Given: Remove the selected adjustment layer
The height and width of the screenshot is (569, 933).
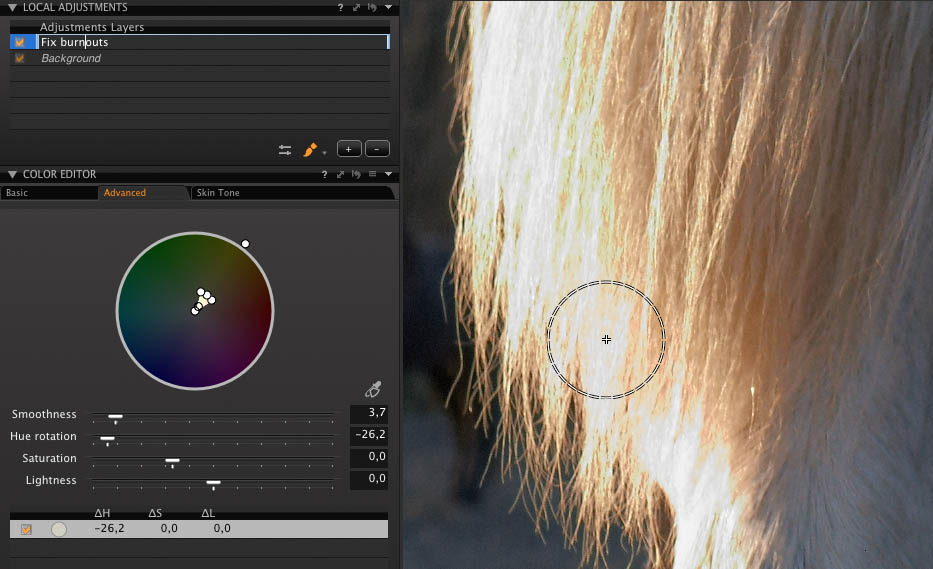Looking at the screenshot, I should (x=377, y=149).
